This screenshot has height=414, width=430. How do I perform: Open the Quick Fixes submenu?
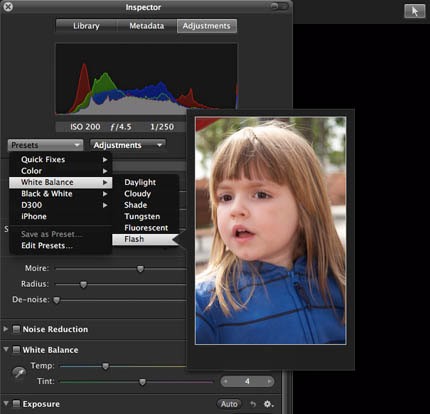click(x=60, y=160)
